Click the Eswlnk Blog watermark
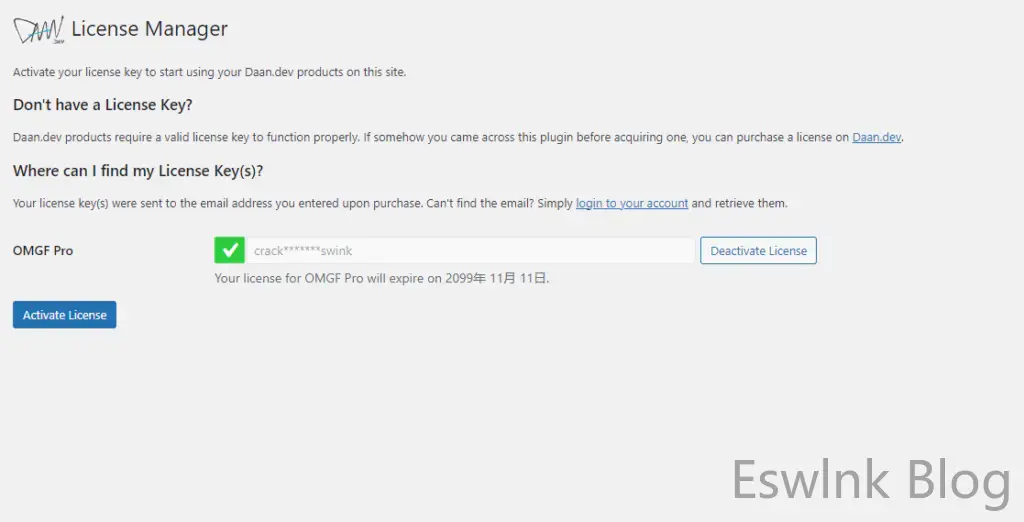Screen dimensions: 1024x522 click(x=870, y=480)
